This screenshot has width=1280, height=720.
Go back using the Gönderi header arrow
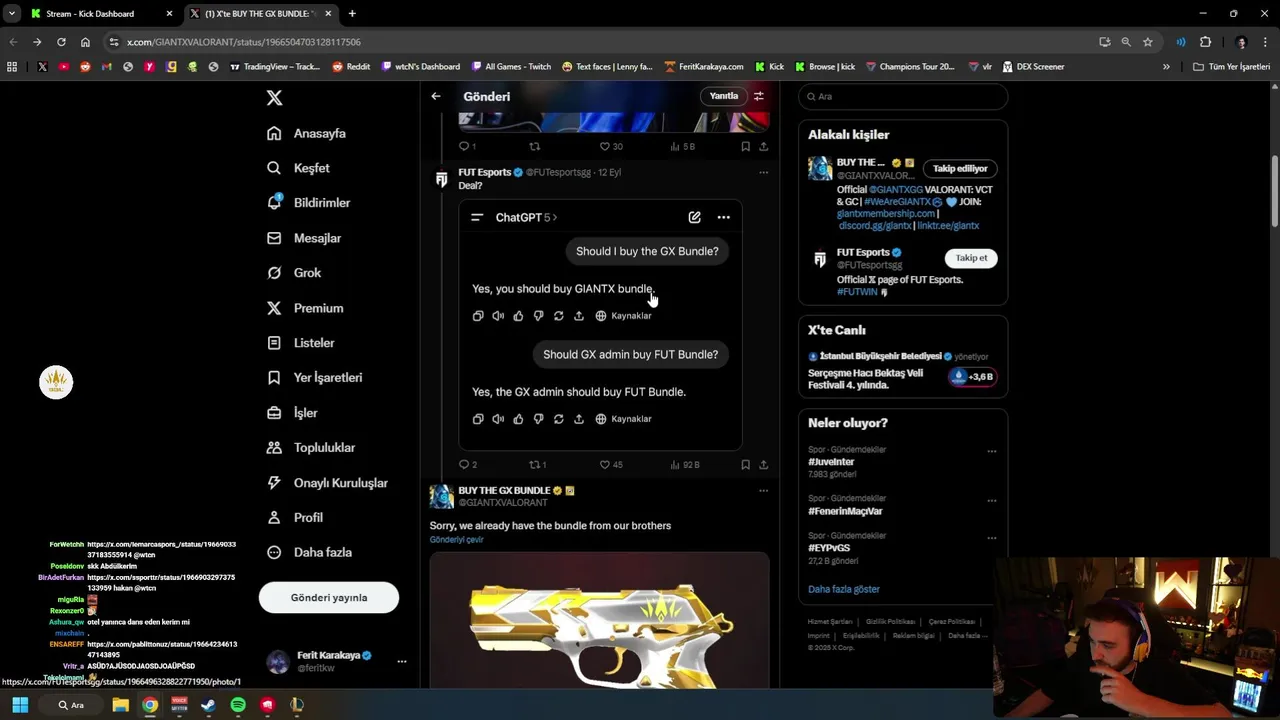pyautogui.click(x=436, y=96)
